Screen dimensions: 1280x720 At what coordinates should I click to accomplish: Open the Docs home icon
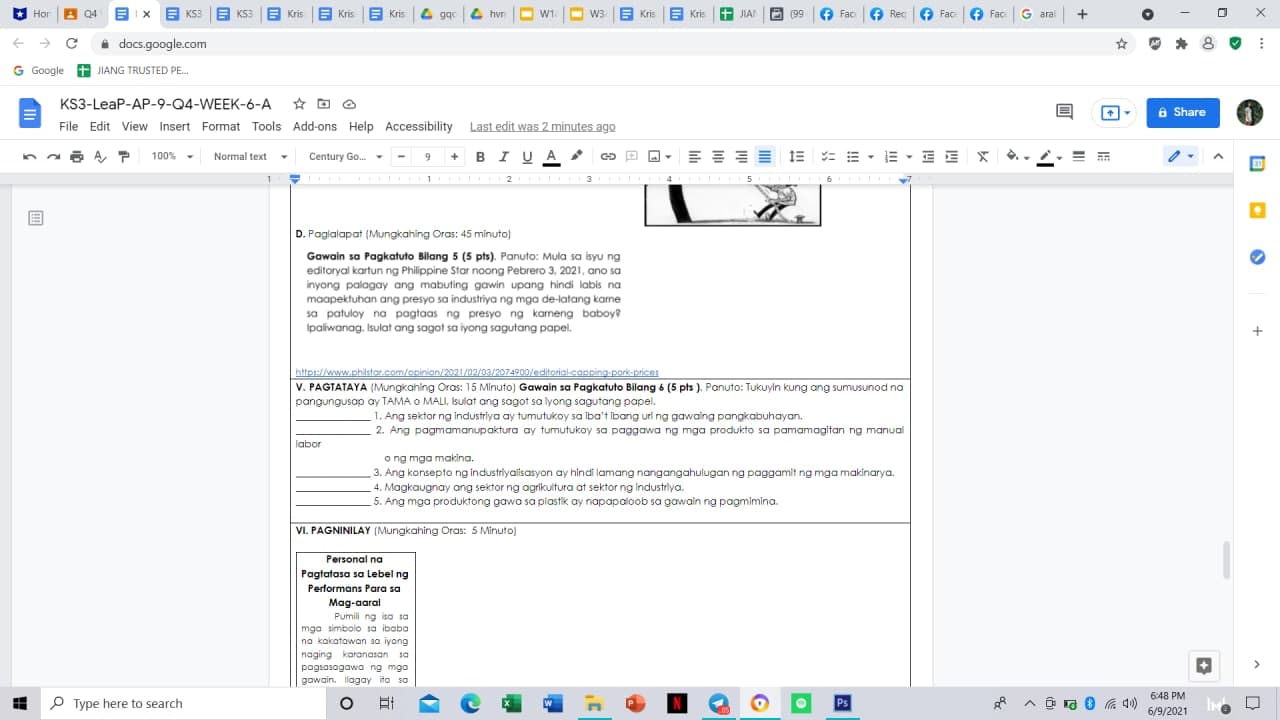[x=30, y=113]
